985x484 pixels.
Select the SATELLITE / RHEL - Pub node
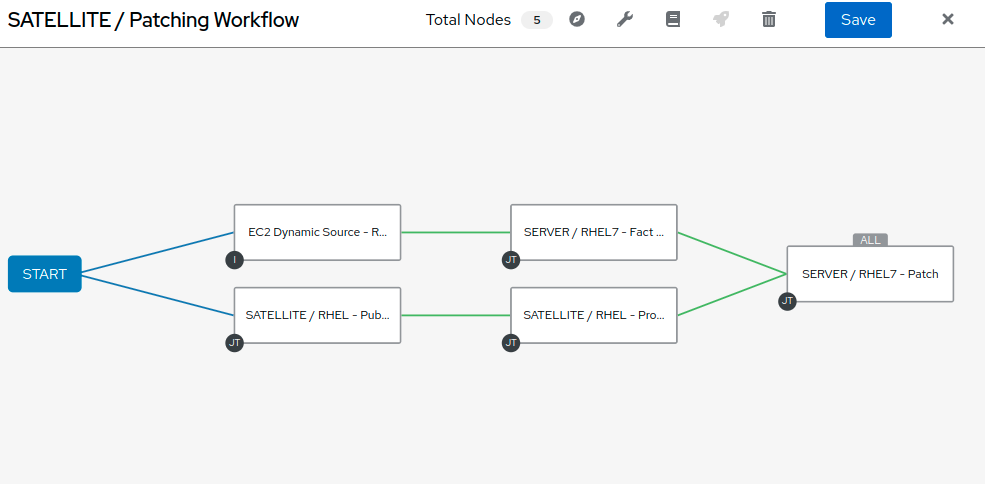point(317,316)
